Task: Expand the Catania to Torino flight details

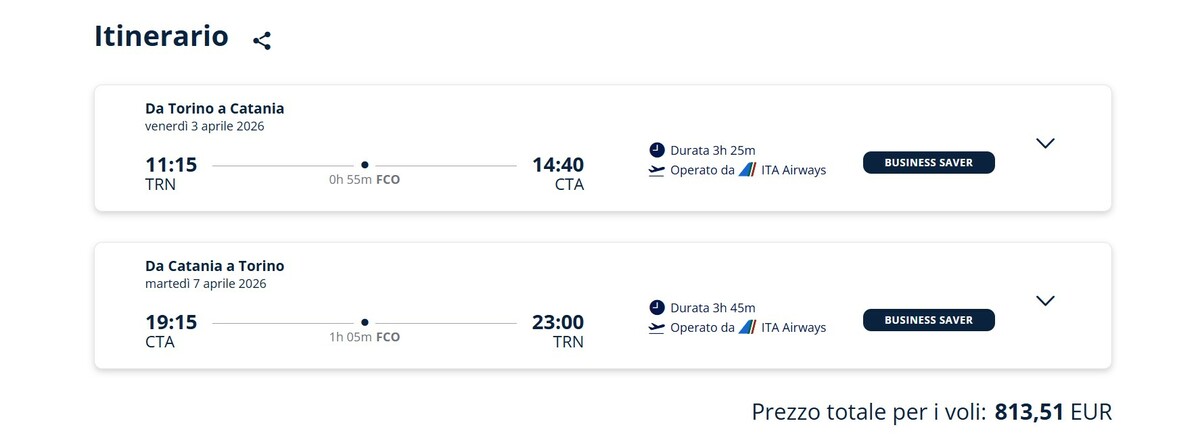Action: tap(1045, 300)
